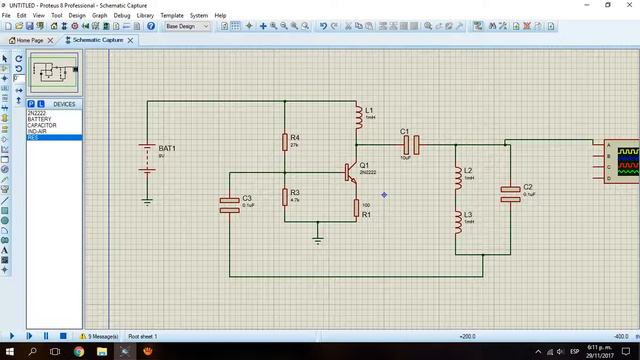Open the Debug menu
The height and width of the screenshot is (360, 640).
[x=122, y=16]
